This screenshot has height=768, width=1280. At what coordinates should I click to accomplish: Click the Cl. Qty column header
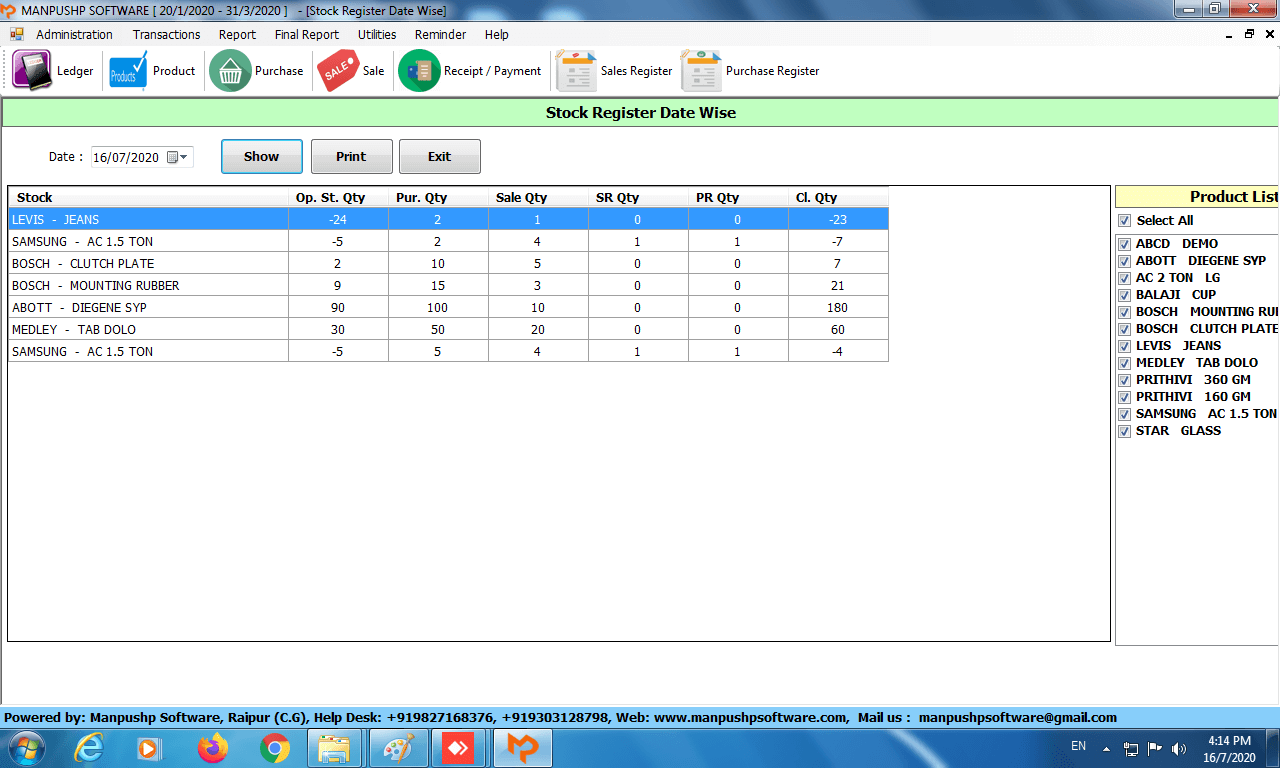coord(838,197)
